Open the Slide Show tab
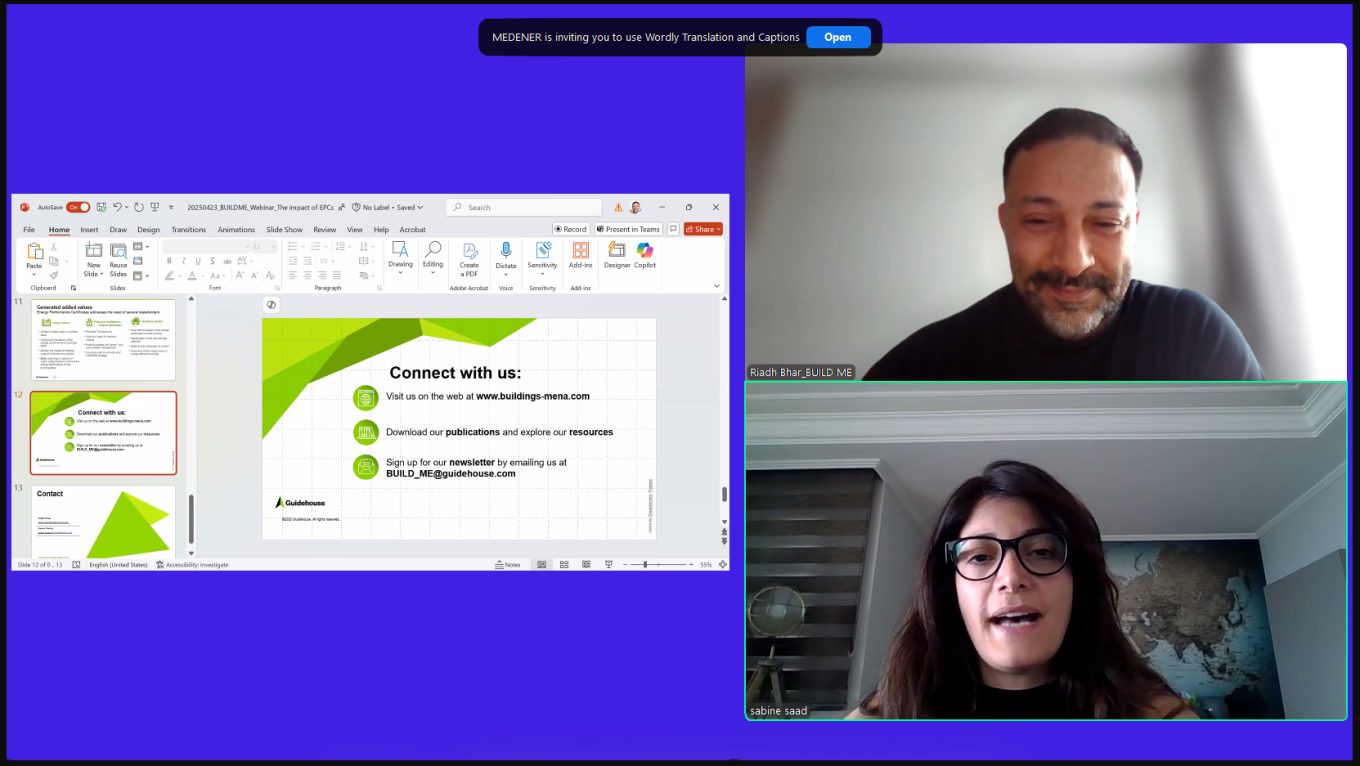The width and height of the screenshot is (1360, 766). [x=284, y=229]
